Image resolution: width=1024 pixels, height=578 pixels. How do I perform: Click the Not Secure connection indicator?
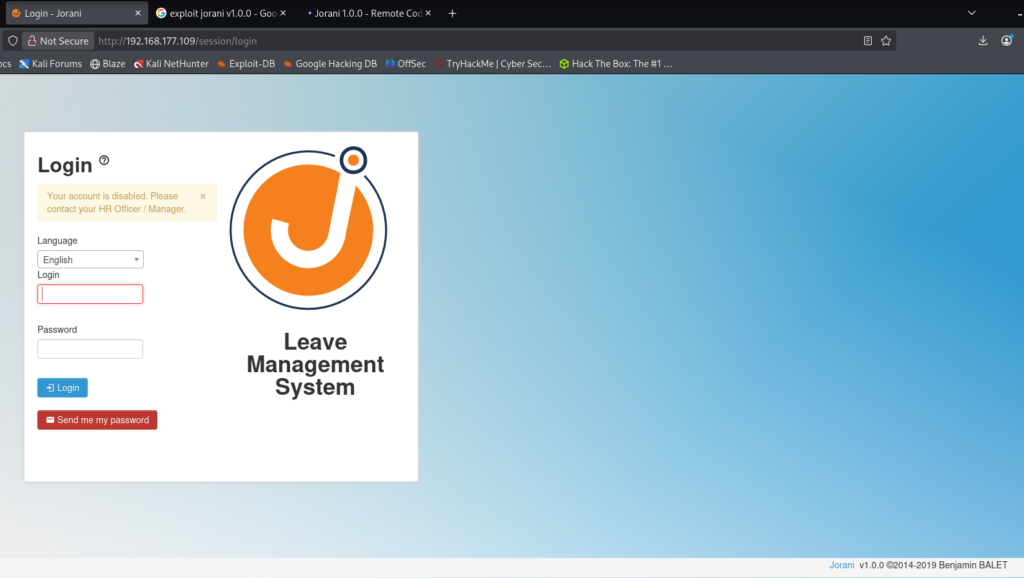click(x=56, y=41)
